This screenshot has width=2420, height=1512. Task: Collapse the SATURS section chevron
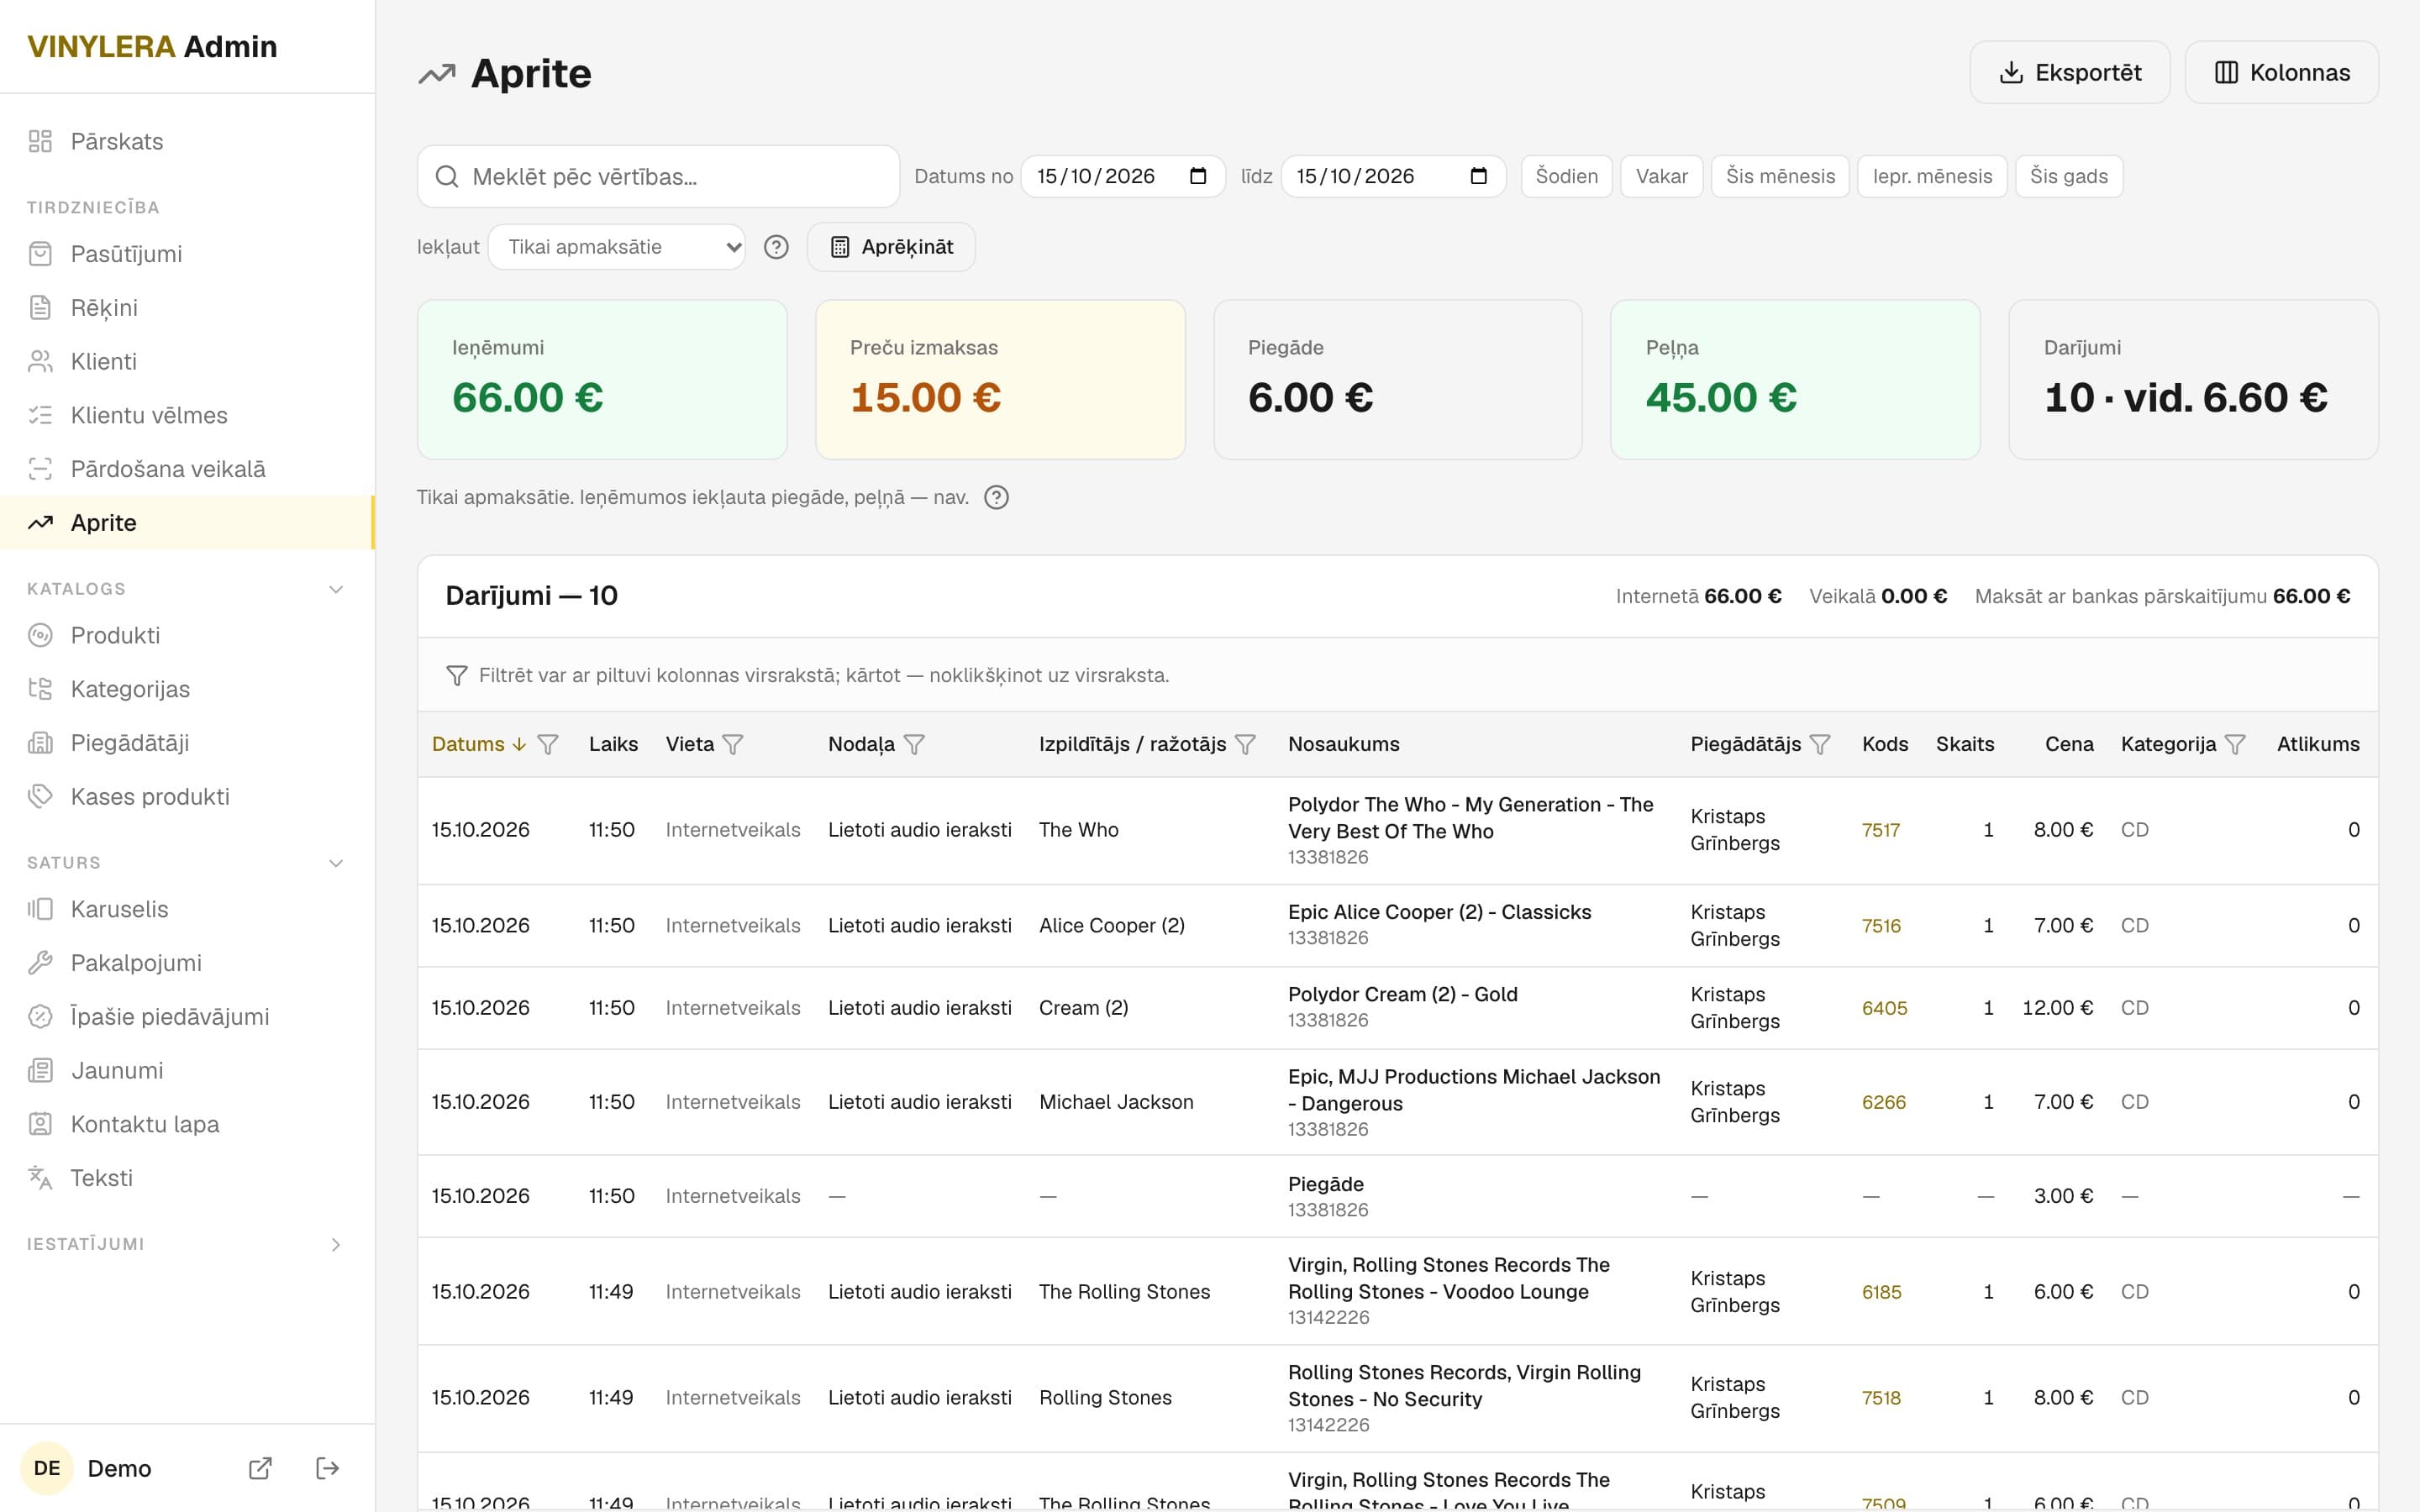point(336,863)
